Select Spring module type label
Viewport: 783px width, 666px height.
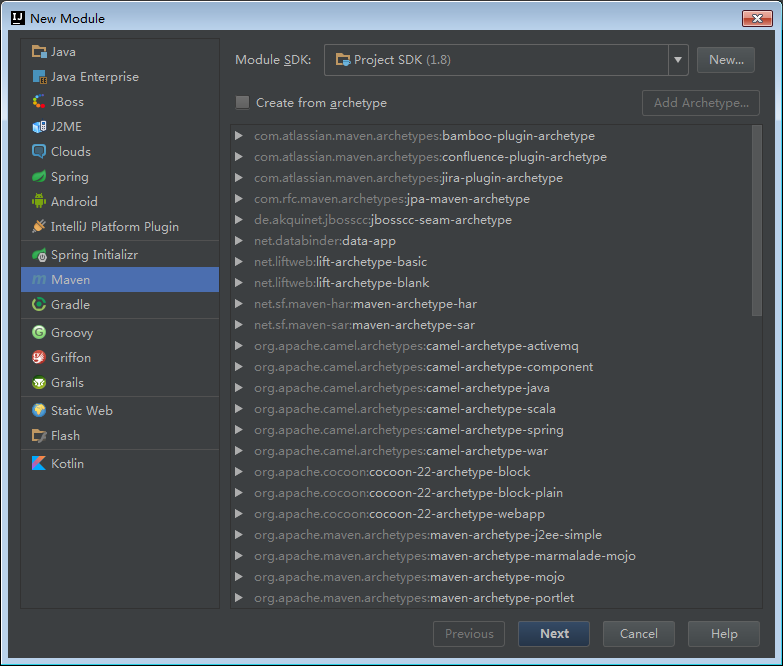coord(69,177)
